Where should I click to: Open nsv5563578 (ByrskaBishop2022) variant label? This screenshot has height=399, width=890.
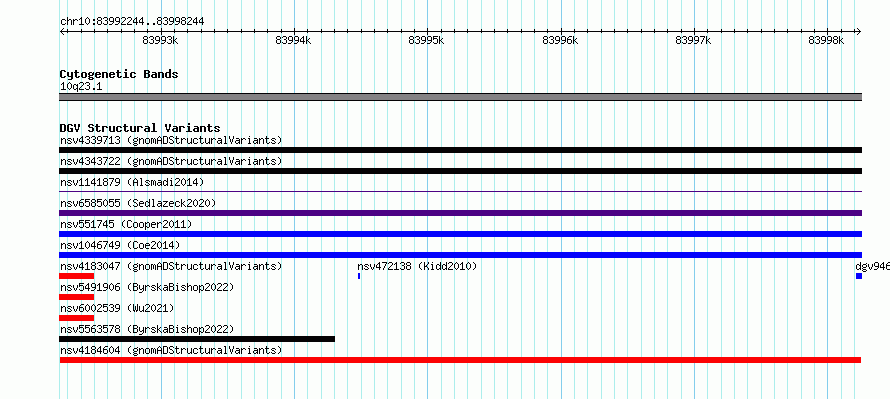(147, 329)
